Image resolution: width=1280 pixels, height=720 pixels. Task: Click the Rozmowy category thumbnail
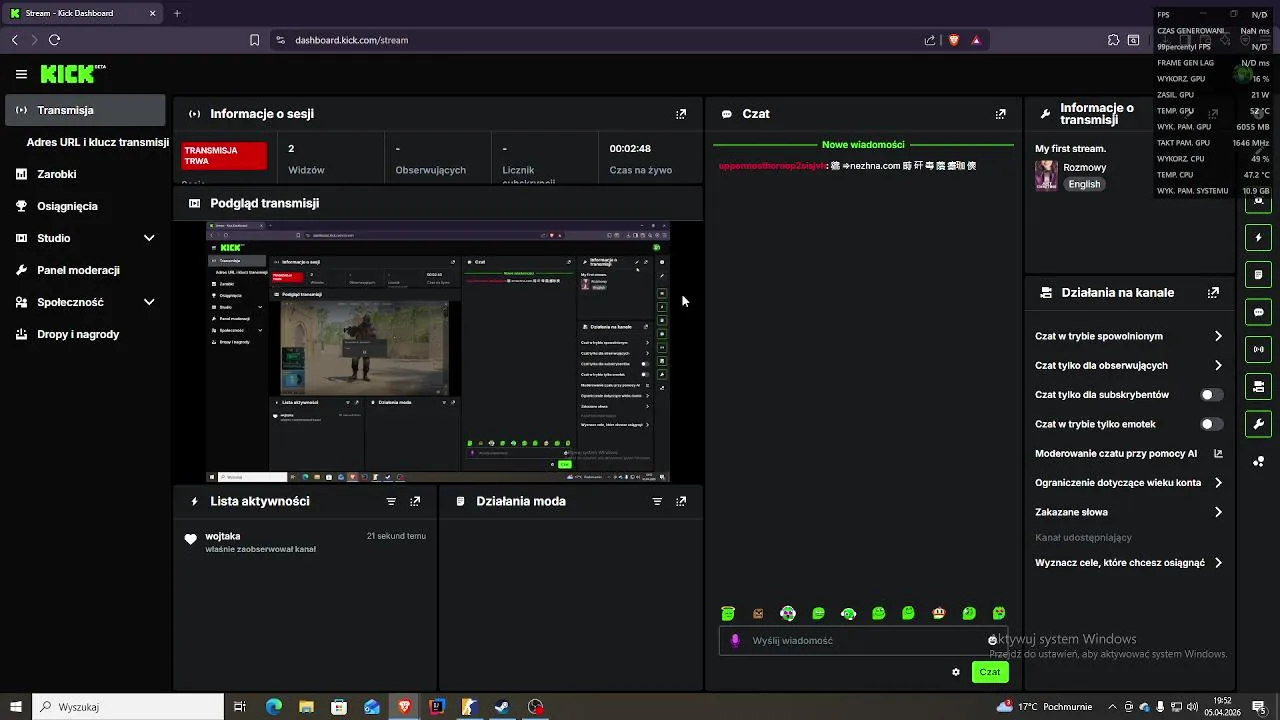[1046, 175]
